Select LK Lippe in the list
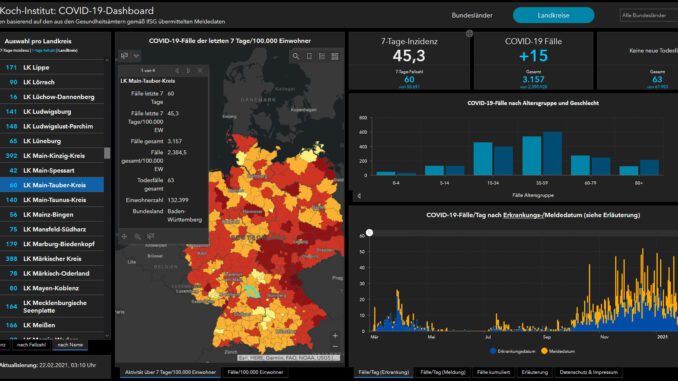Viewport: 678px width, 381px height. tap(52, 67)
